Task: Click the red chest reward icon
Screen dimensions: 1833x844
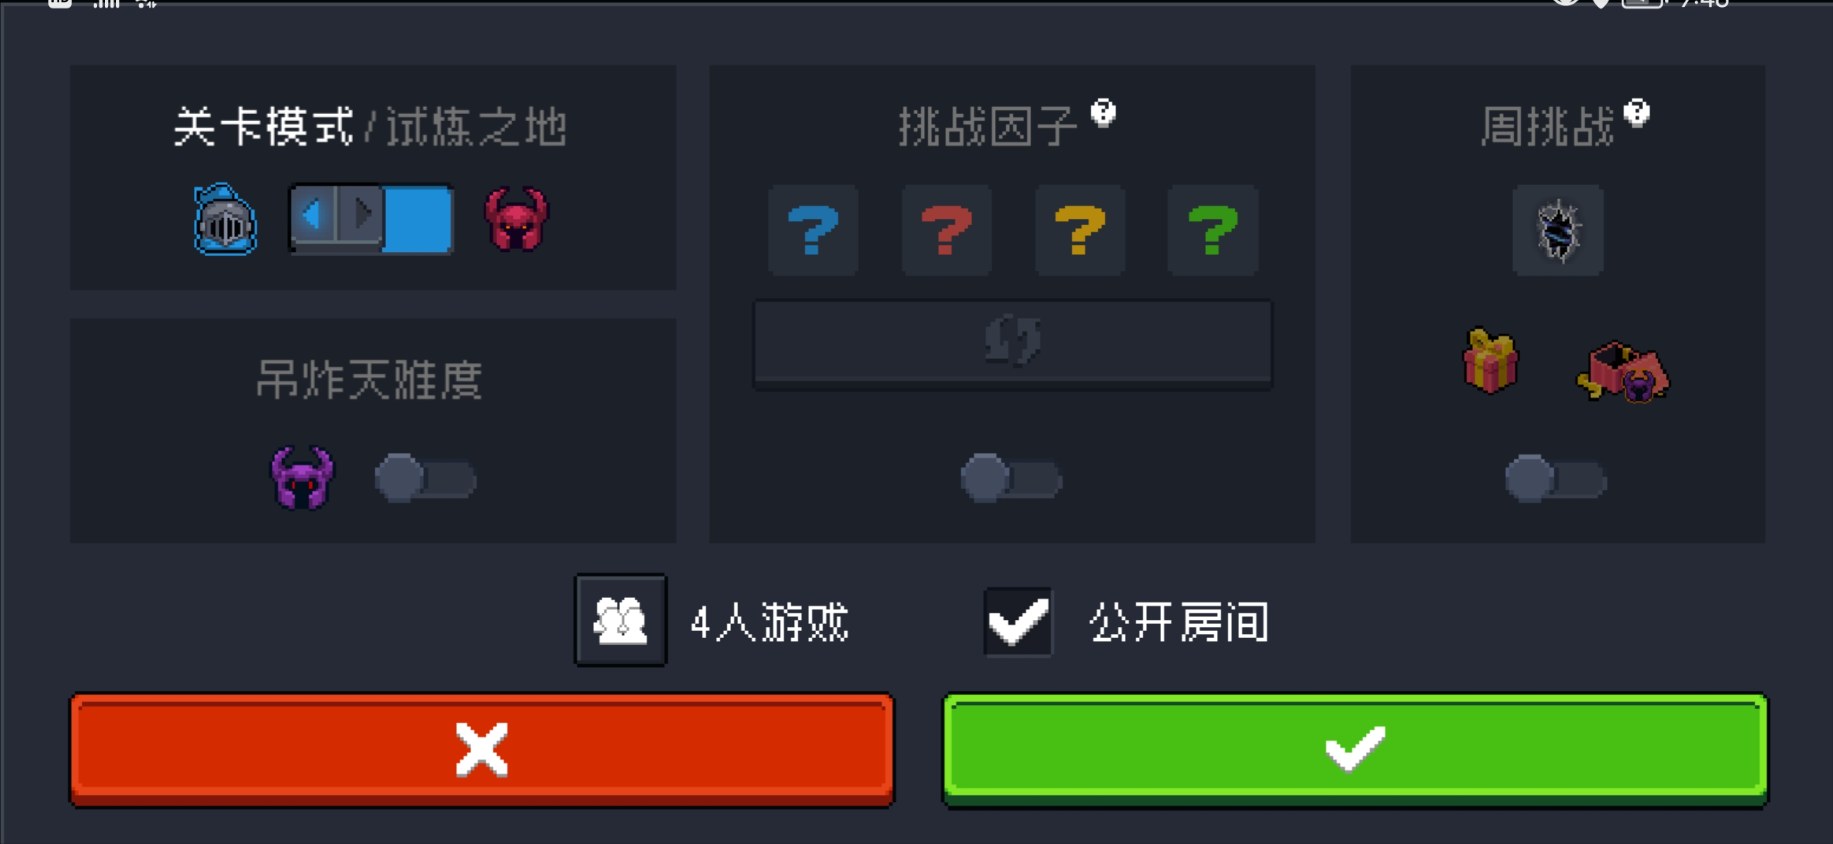Action: coord(1623,372)
